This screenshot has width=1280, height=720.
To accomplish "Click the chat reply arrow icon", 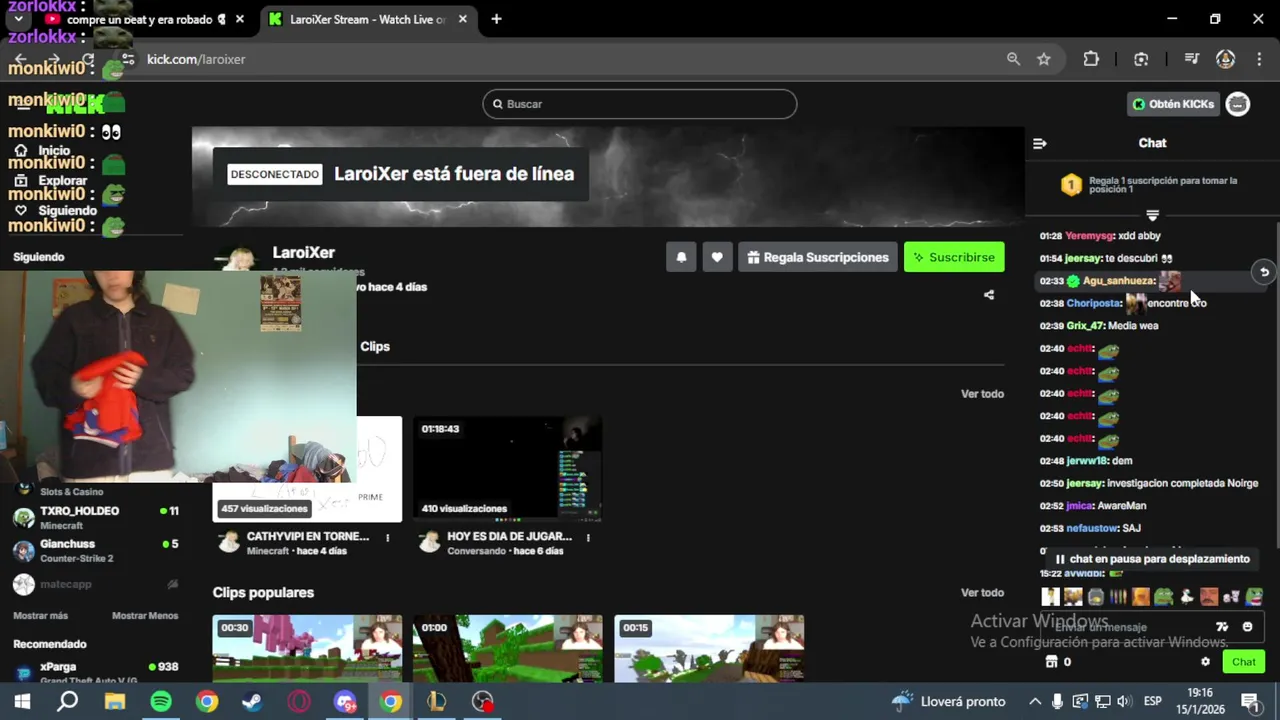I will 1264,272.
